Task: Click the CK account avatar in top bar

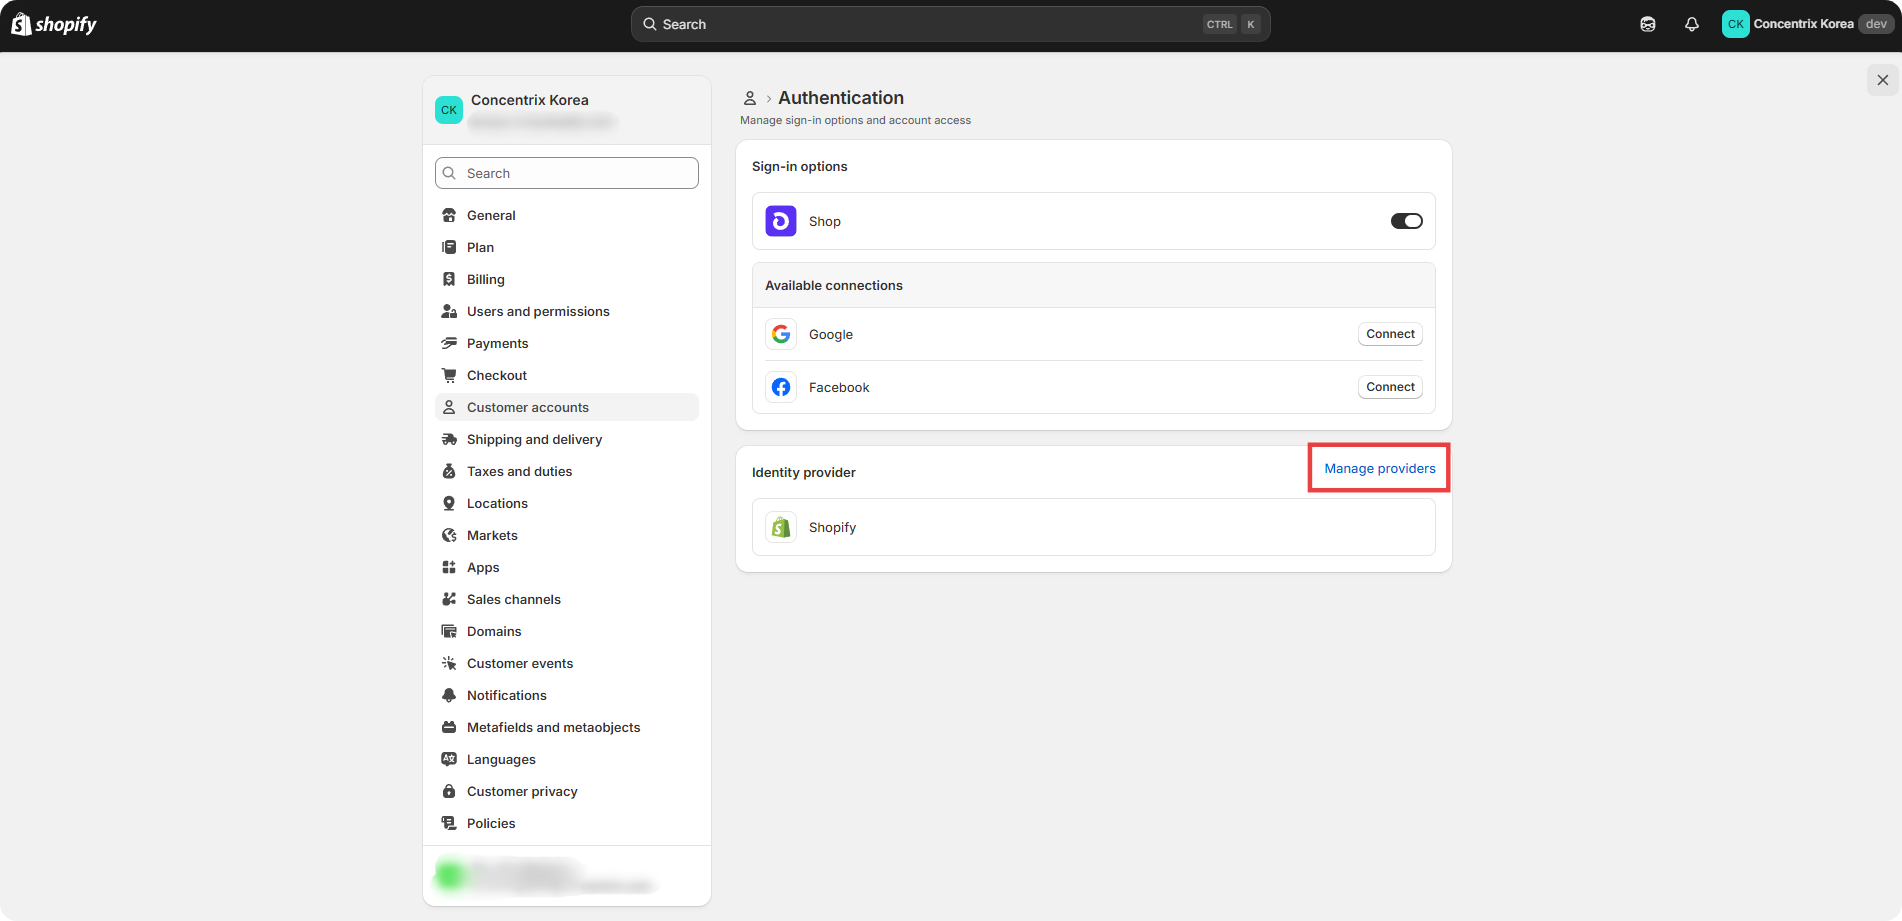Action: coord(1735,24)
